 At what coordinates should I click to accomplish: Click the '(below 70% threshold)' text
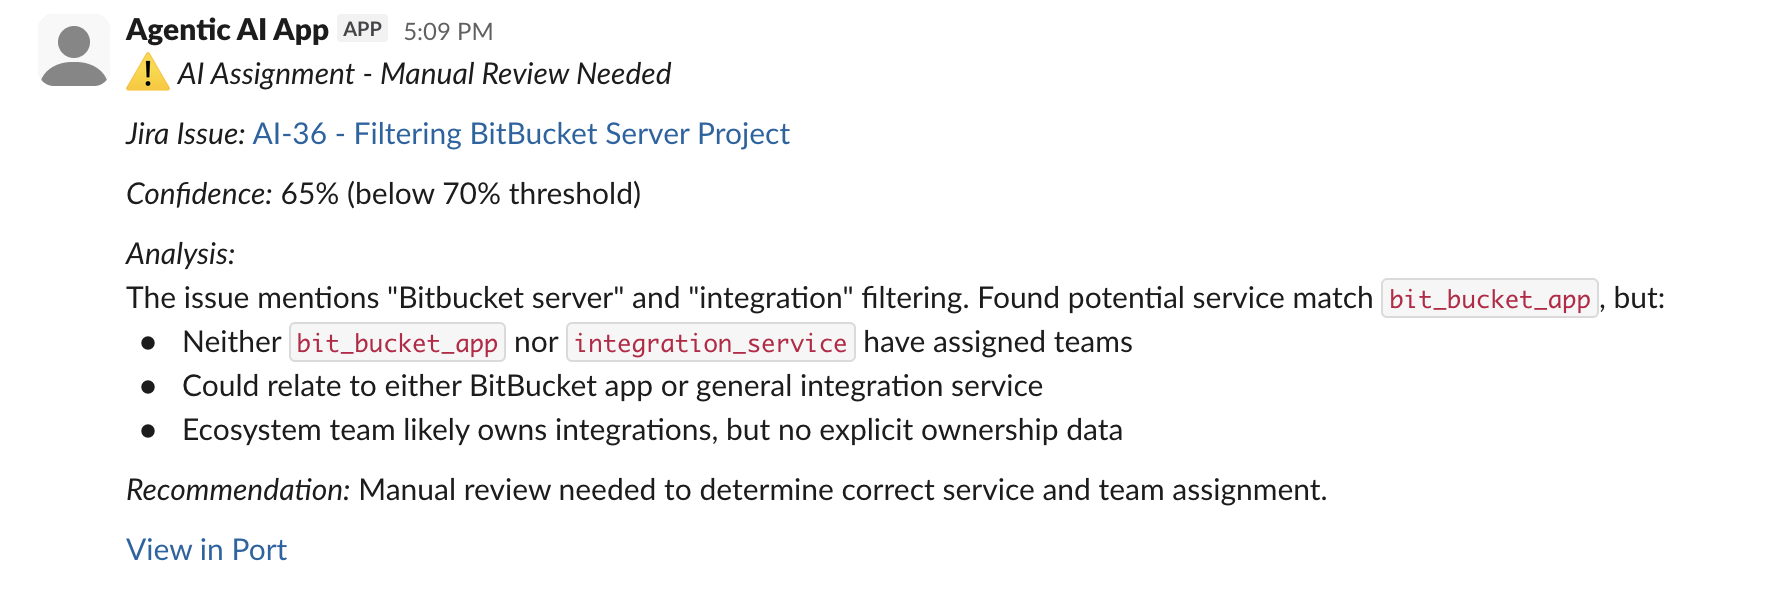point(494,194)
